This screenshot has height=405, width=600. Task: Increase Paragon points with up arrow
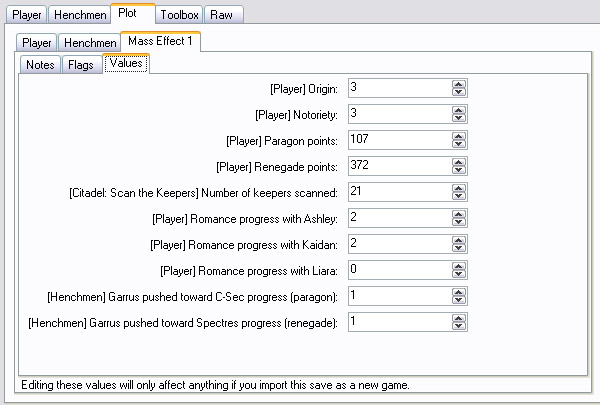point(459,136)
